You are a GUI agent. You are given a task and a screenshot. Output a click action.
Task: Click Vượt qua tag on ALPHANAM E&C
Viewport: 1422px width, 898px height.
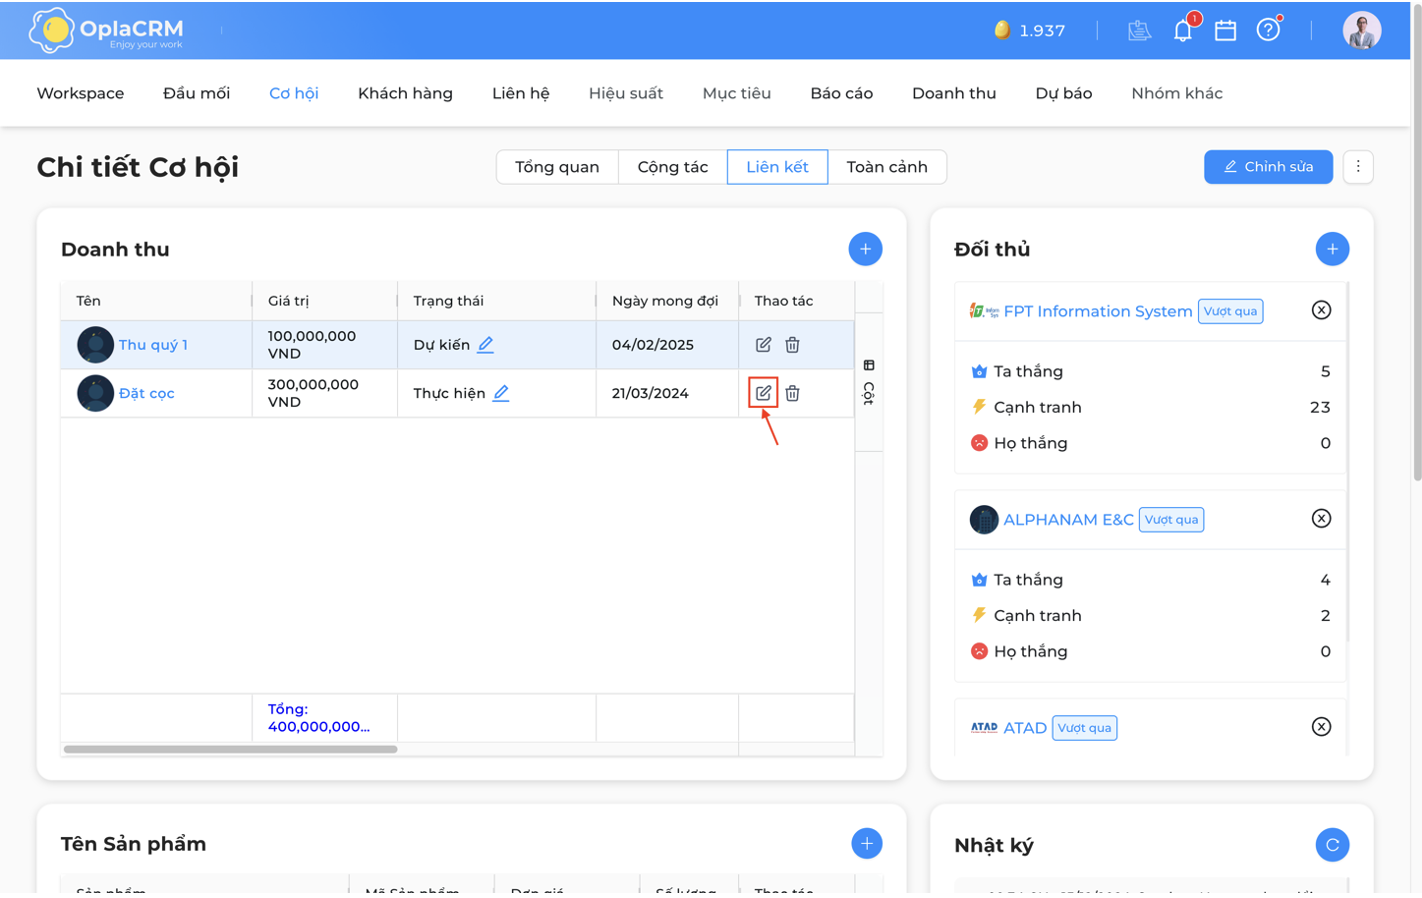1171,519
